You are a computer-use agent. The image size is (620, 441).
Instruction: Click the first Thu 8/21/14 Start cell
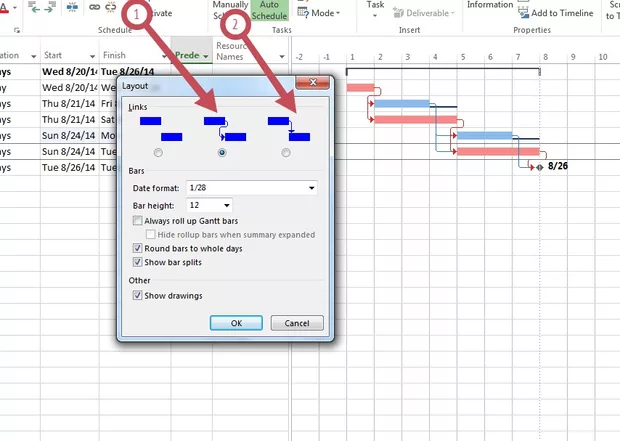69,104
